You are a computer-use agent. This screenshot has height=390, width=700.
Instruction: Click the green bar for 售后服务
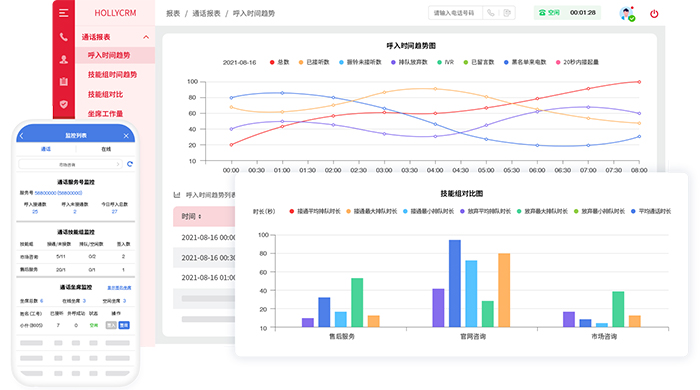pos(357,303)
